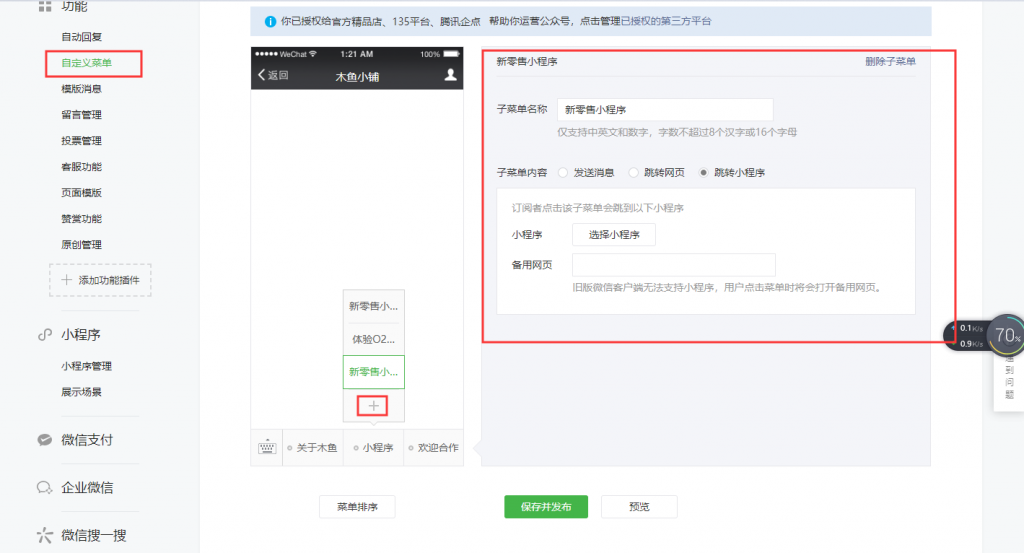
Task: Select the 跳转小程序 radio option
Action: tap(704, 172)
